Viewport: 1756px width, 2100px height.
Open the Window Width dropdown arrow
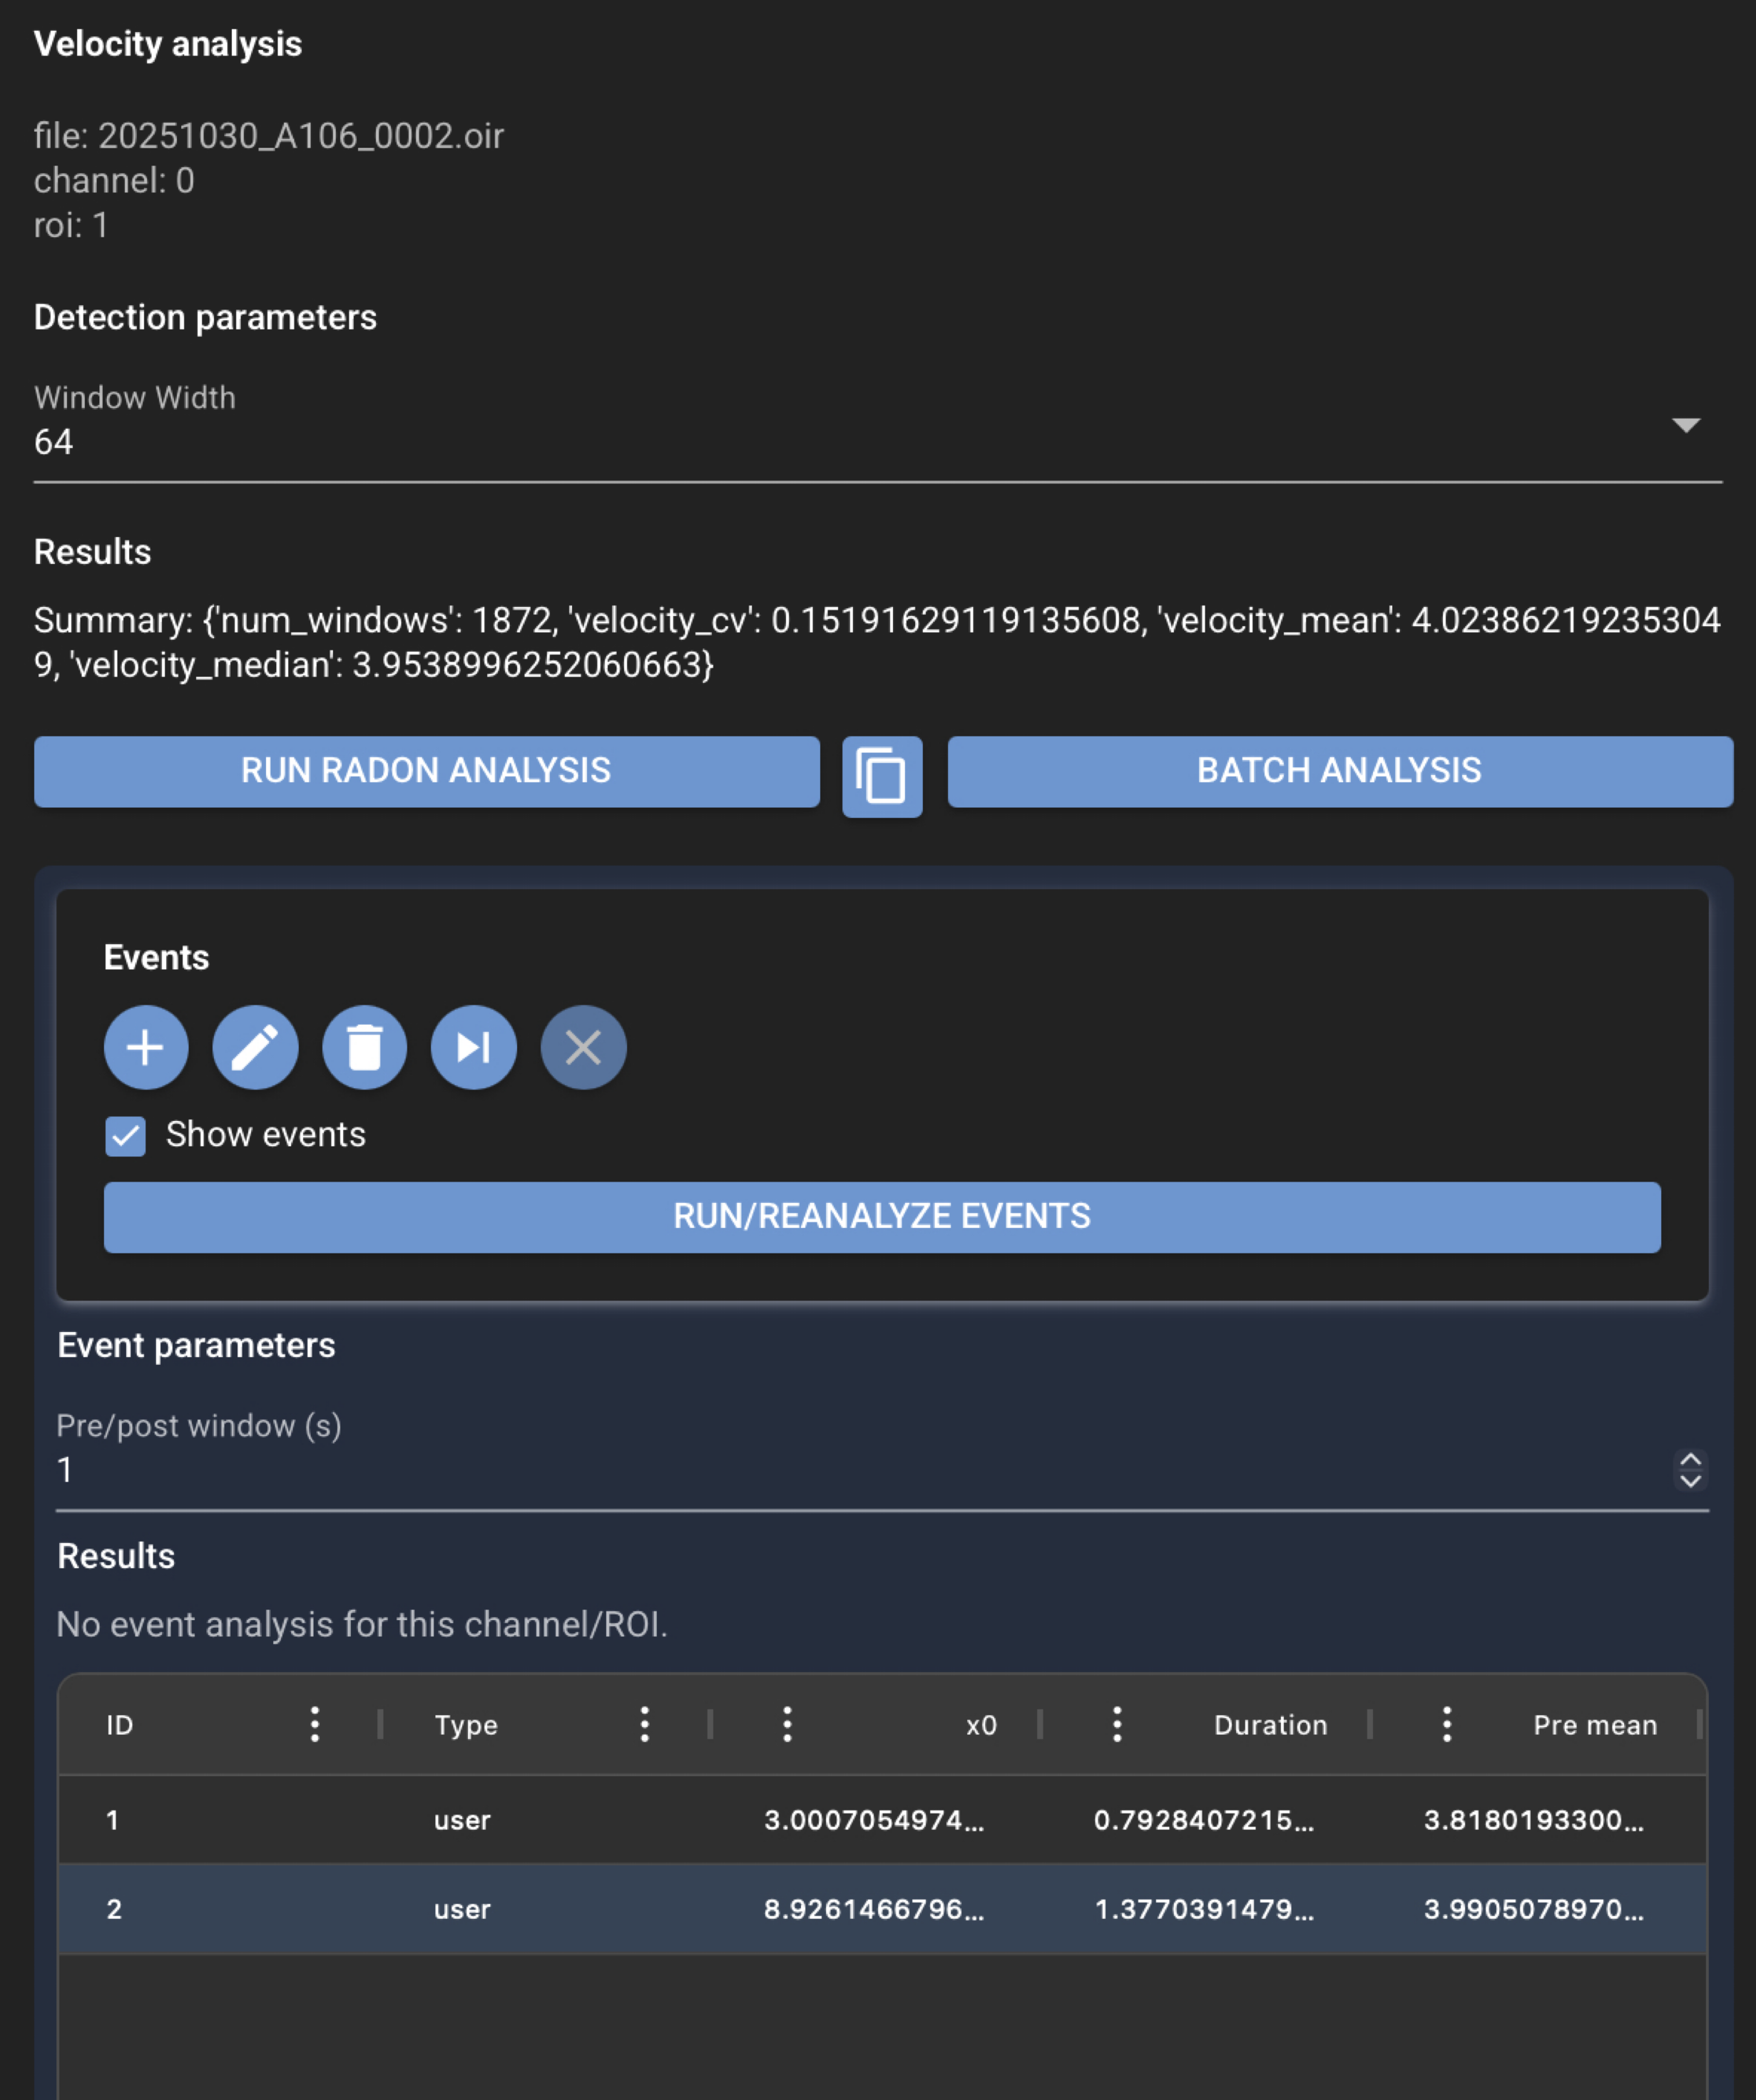1686,426
